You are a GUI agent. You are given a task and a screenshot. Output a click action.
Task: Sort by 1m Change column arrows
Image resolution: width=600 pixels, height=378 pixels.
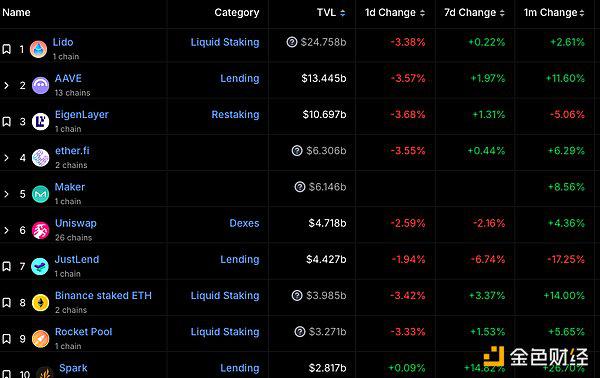click(x=582, y=13)
